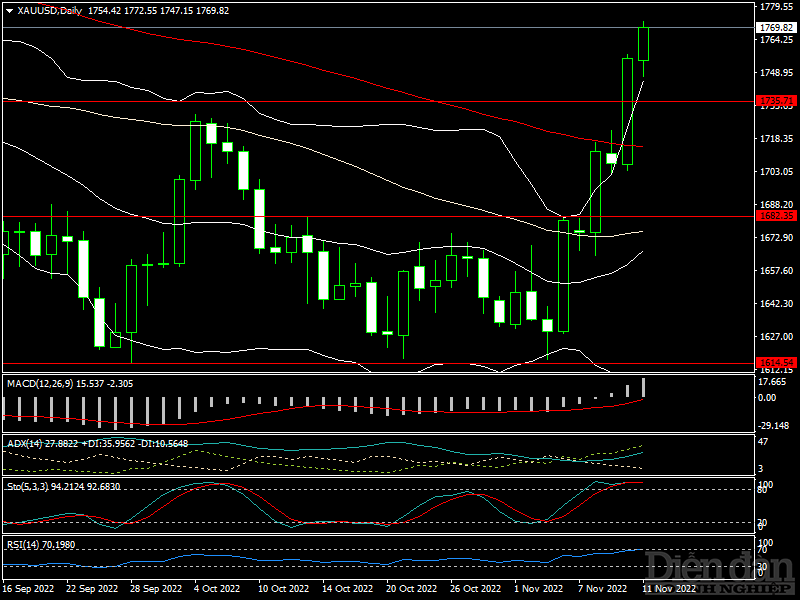Click the XAUUSD,Daily chart title
Viewport: 800px width, 600px height.
pyautogui.click(x=51, y=10)
